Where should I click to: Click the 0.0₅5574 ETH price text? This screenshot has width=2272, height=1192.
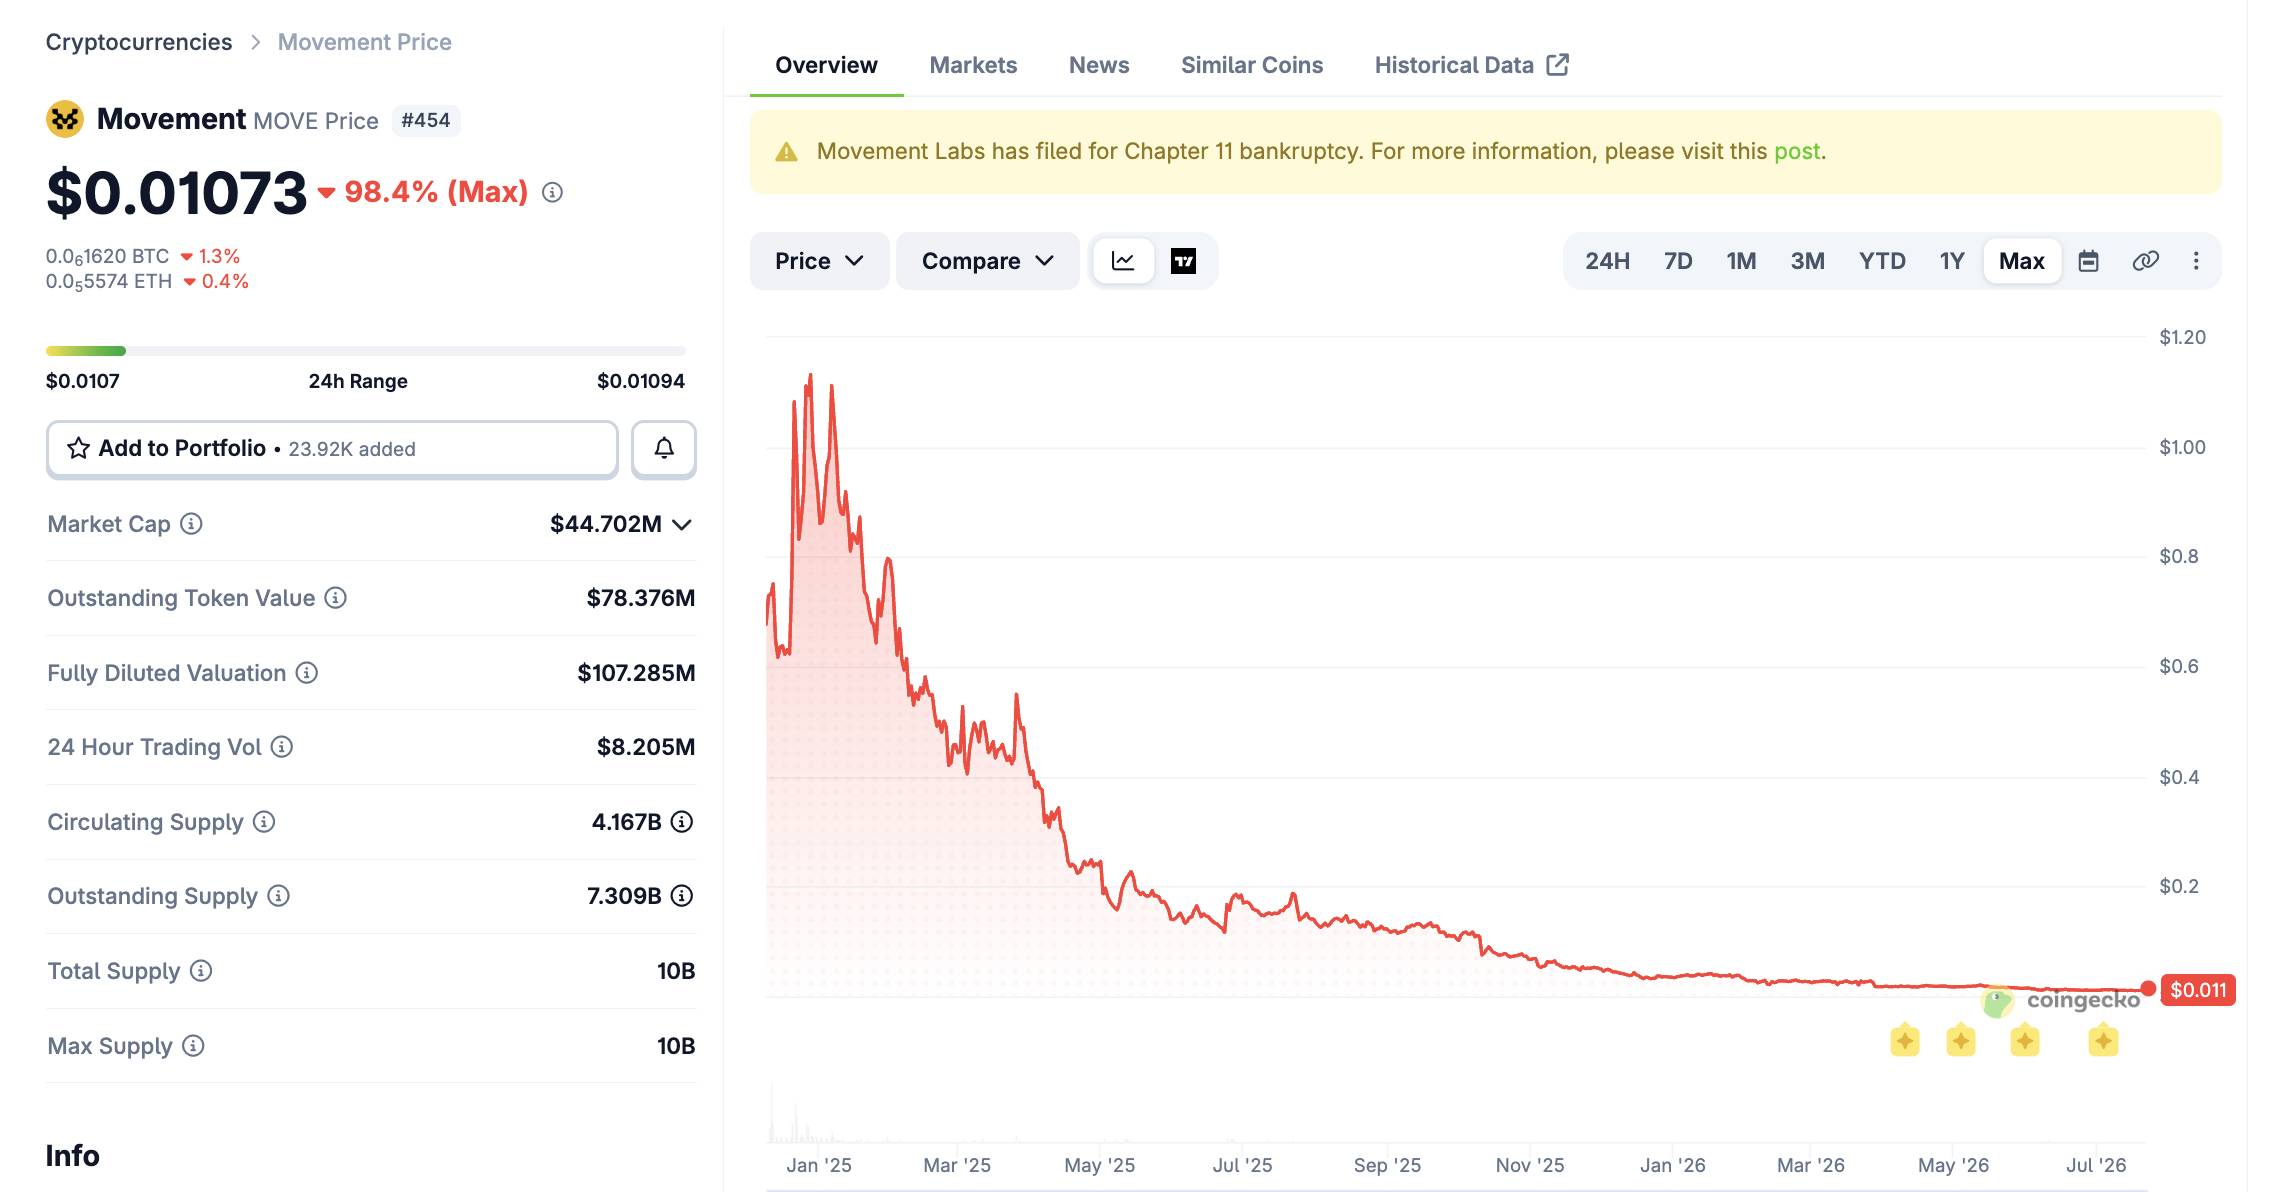pyautogui.click(x=109, y=282)
